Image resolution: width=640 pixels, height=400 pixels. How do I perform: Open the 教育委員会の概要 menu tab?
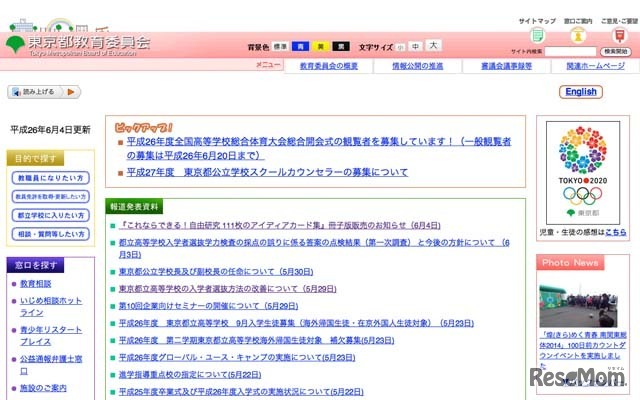point(329,66)
